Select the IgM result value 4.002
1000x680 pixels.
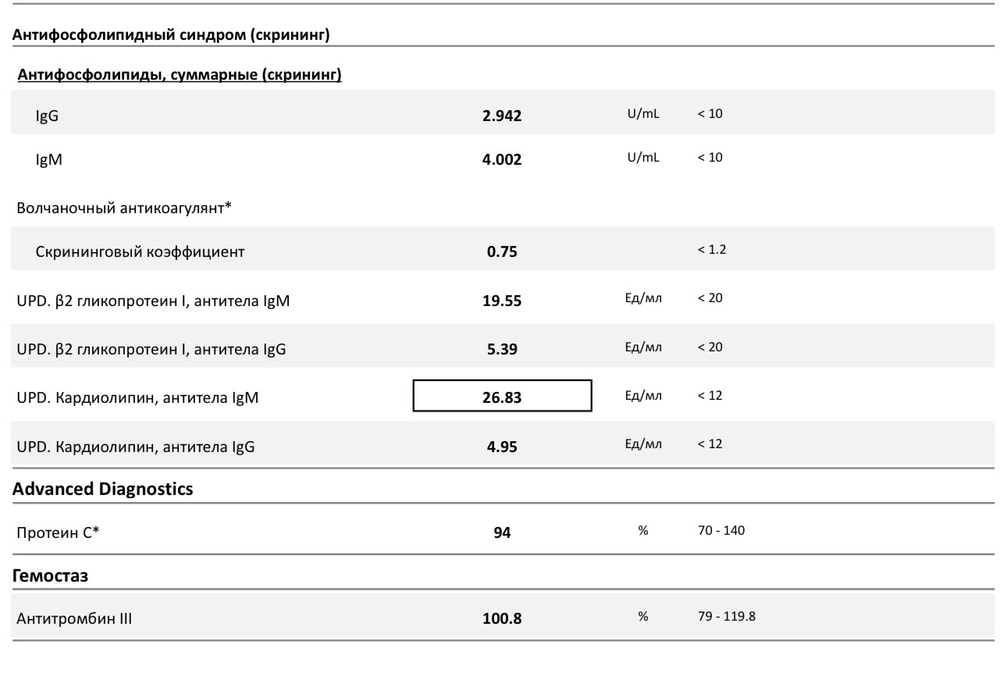point(502,159)
